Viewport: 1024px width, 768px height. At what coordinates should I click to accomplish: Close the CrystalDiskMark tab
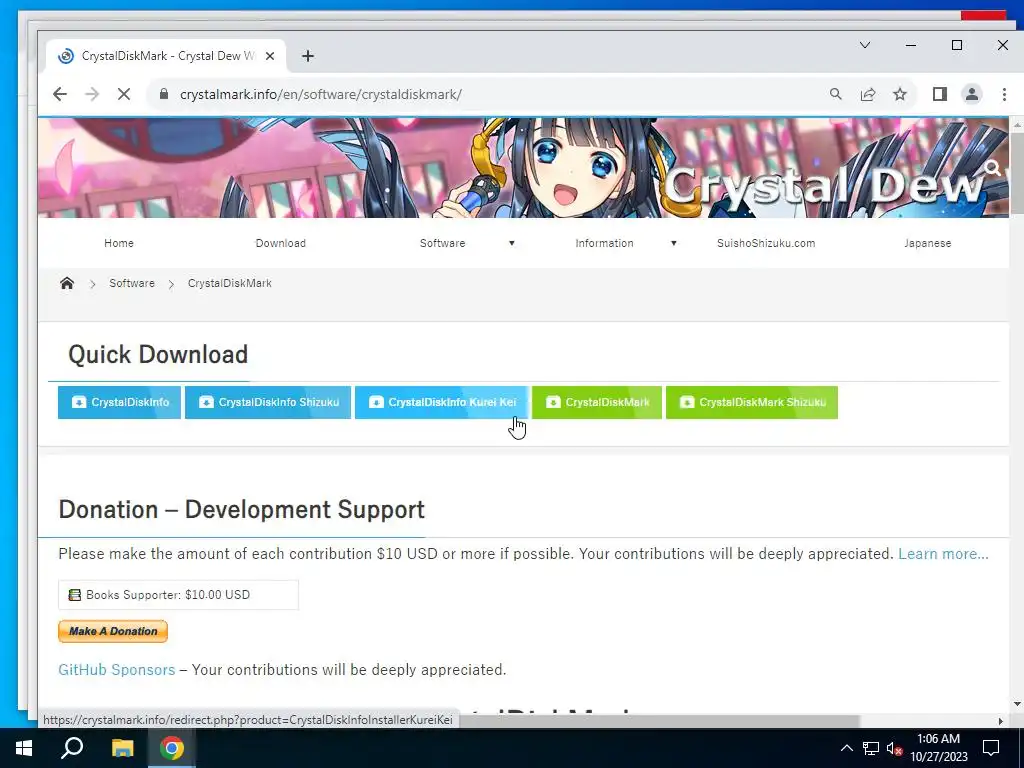(x=271, y=56)
